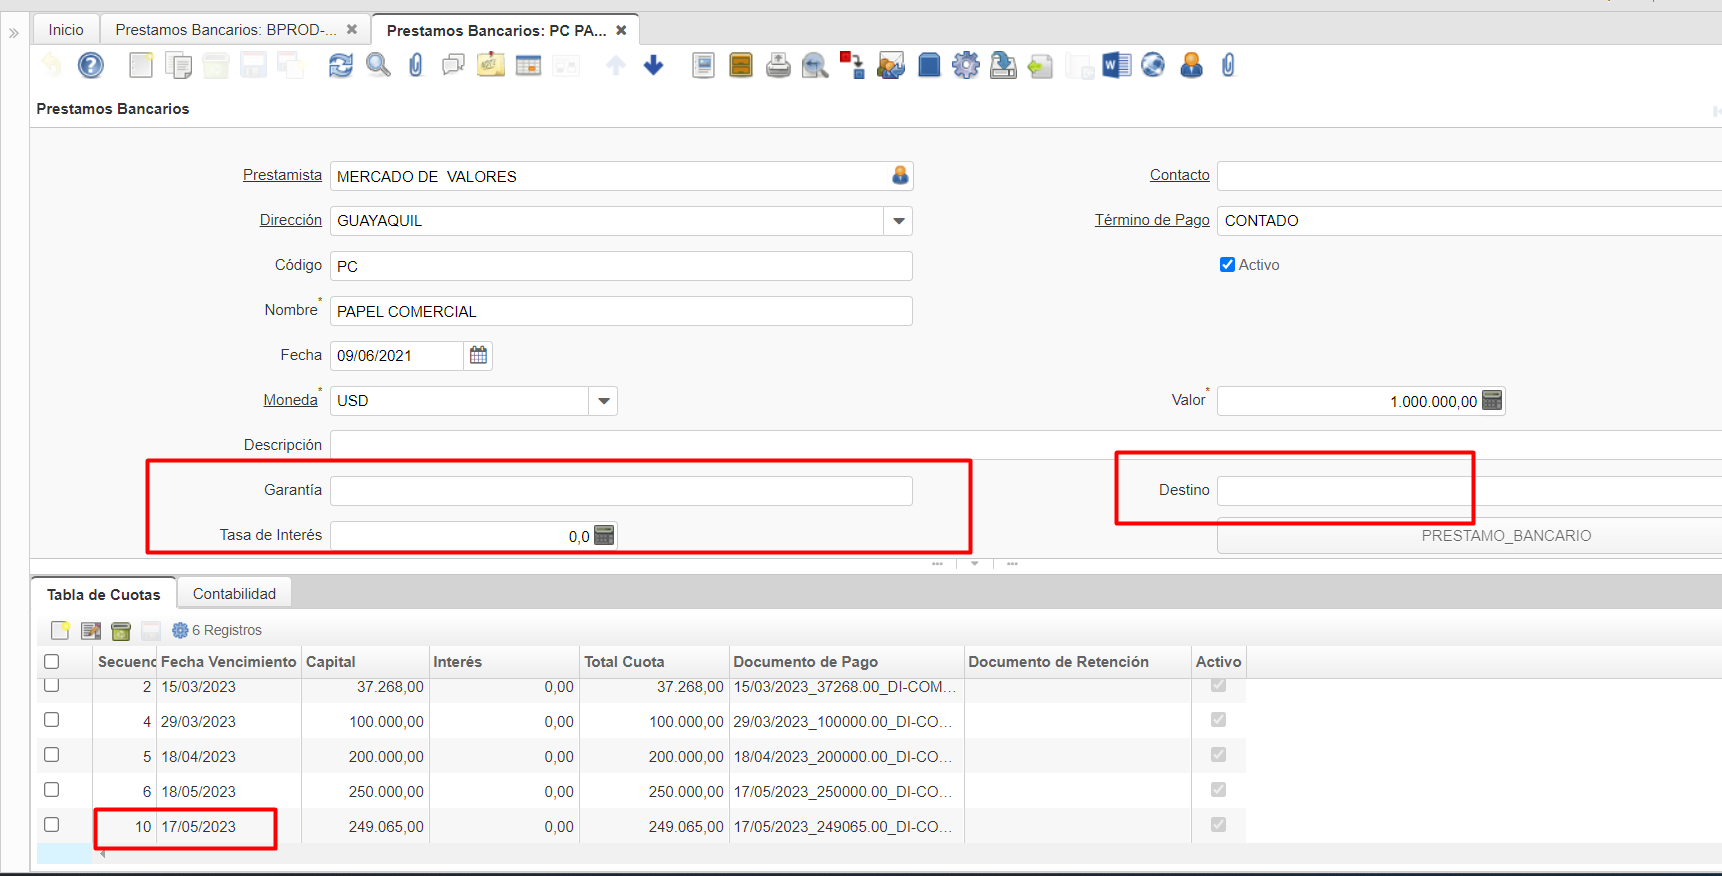Click the Word export icon

[x=1115, y=66]
